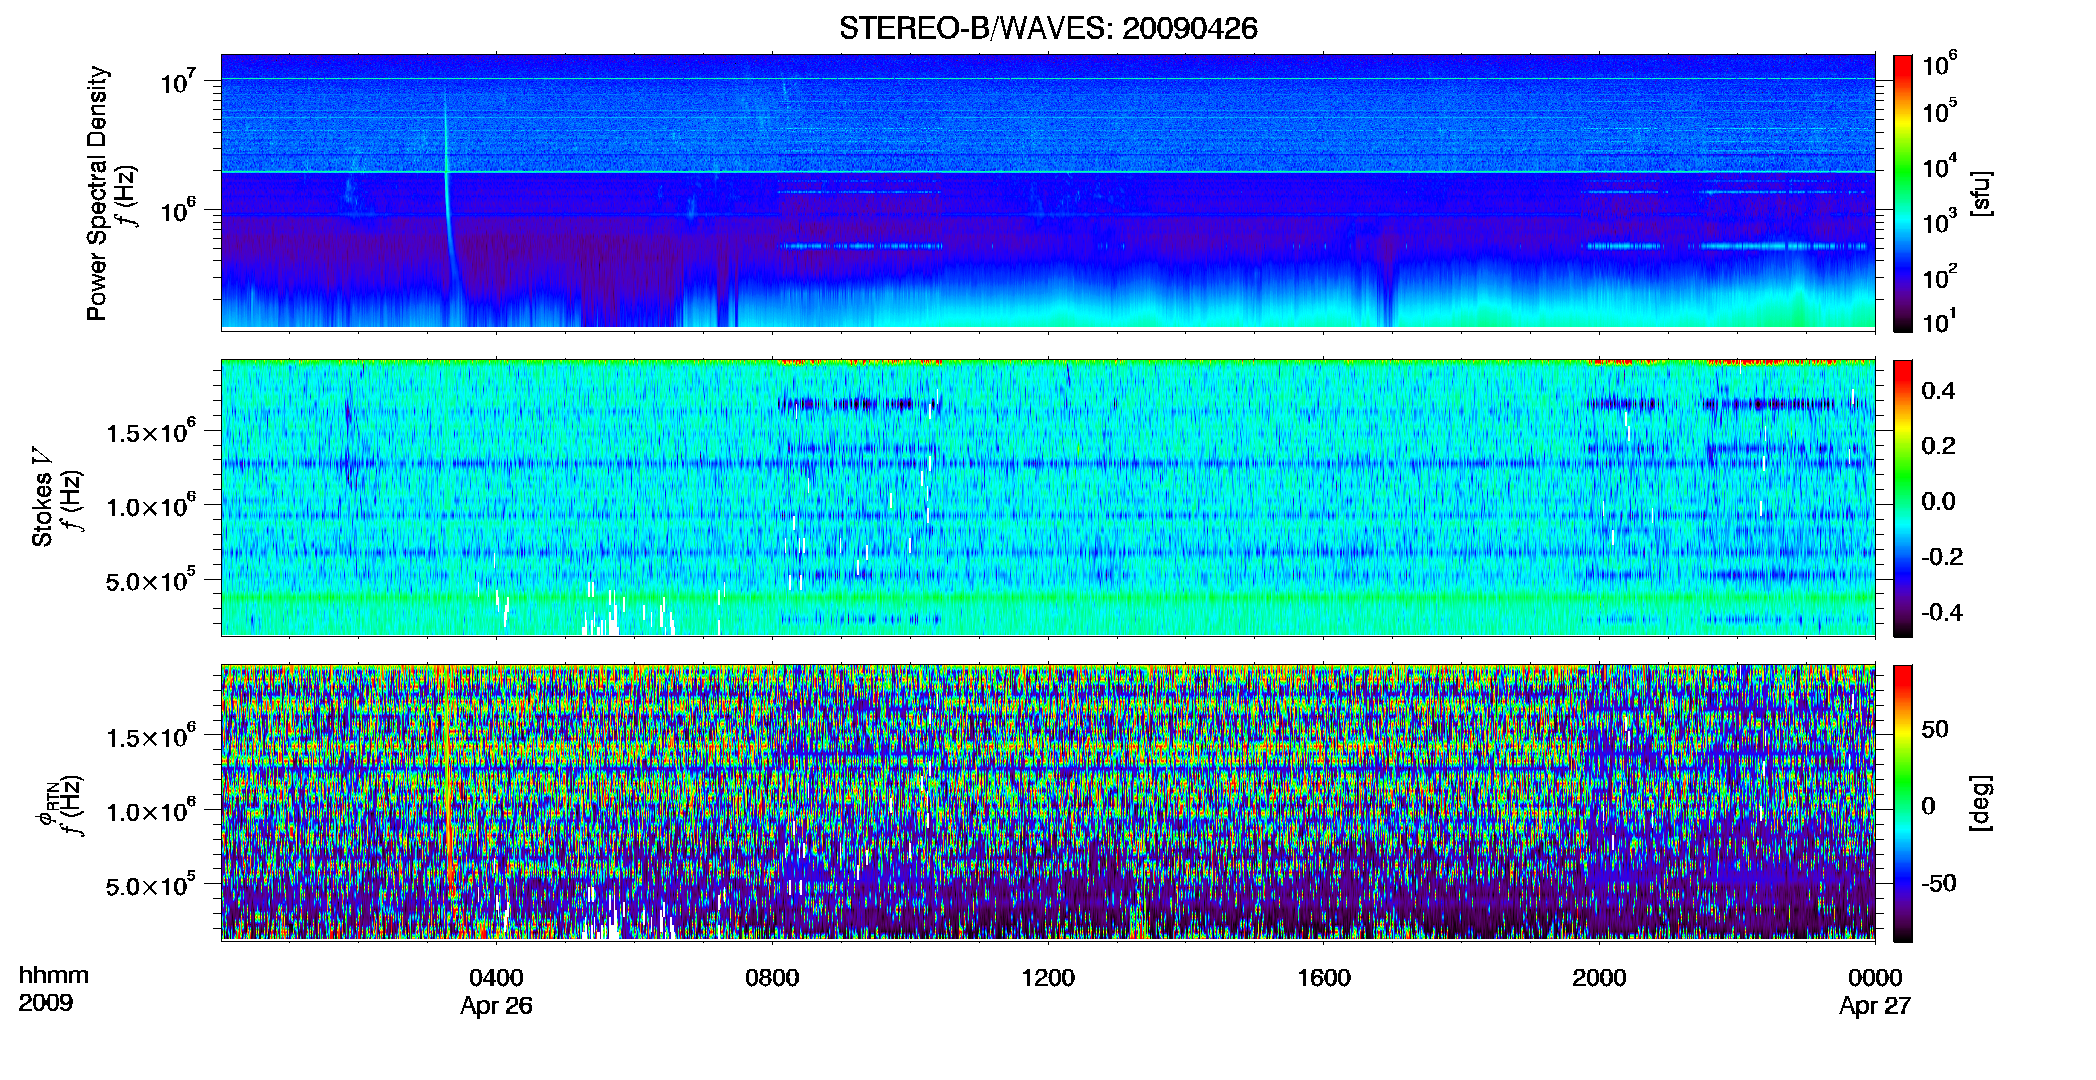Click the "Apr 27" date label

pyautogui.click(x=1875, y=1006)
